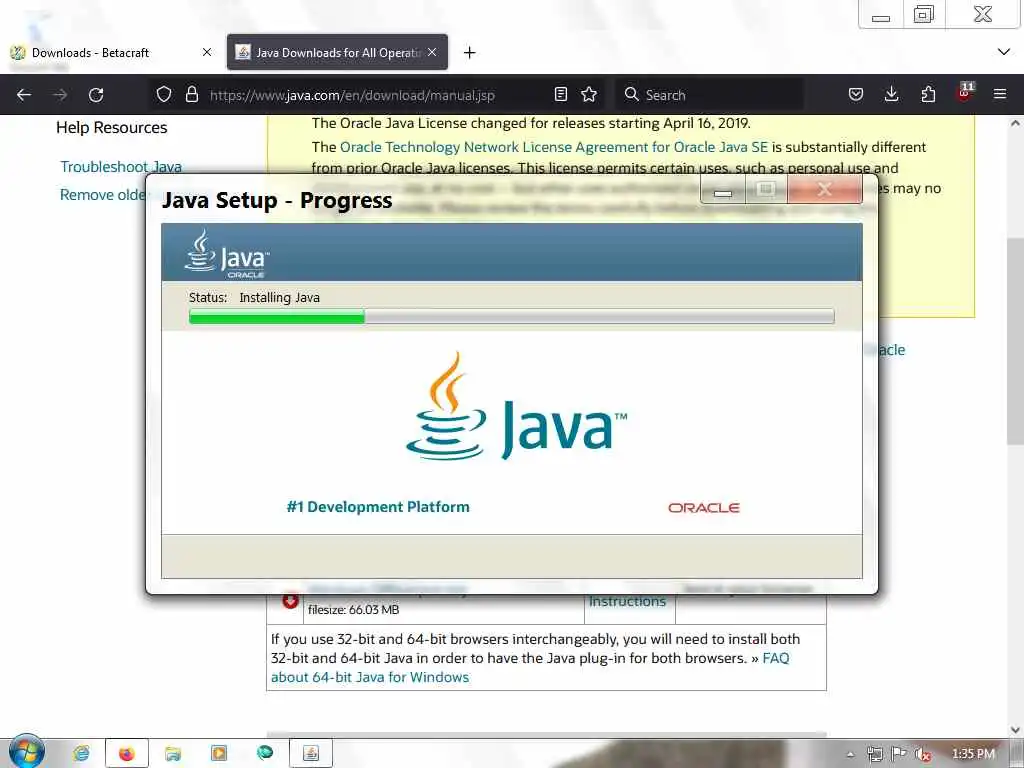Open Windows Explorer folder in taskbar
The height and width of the screenshot is (768, 1024).
point(172,754)
